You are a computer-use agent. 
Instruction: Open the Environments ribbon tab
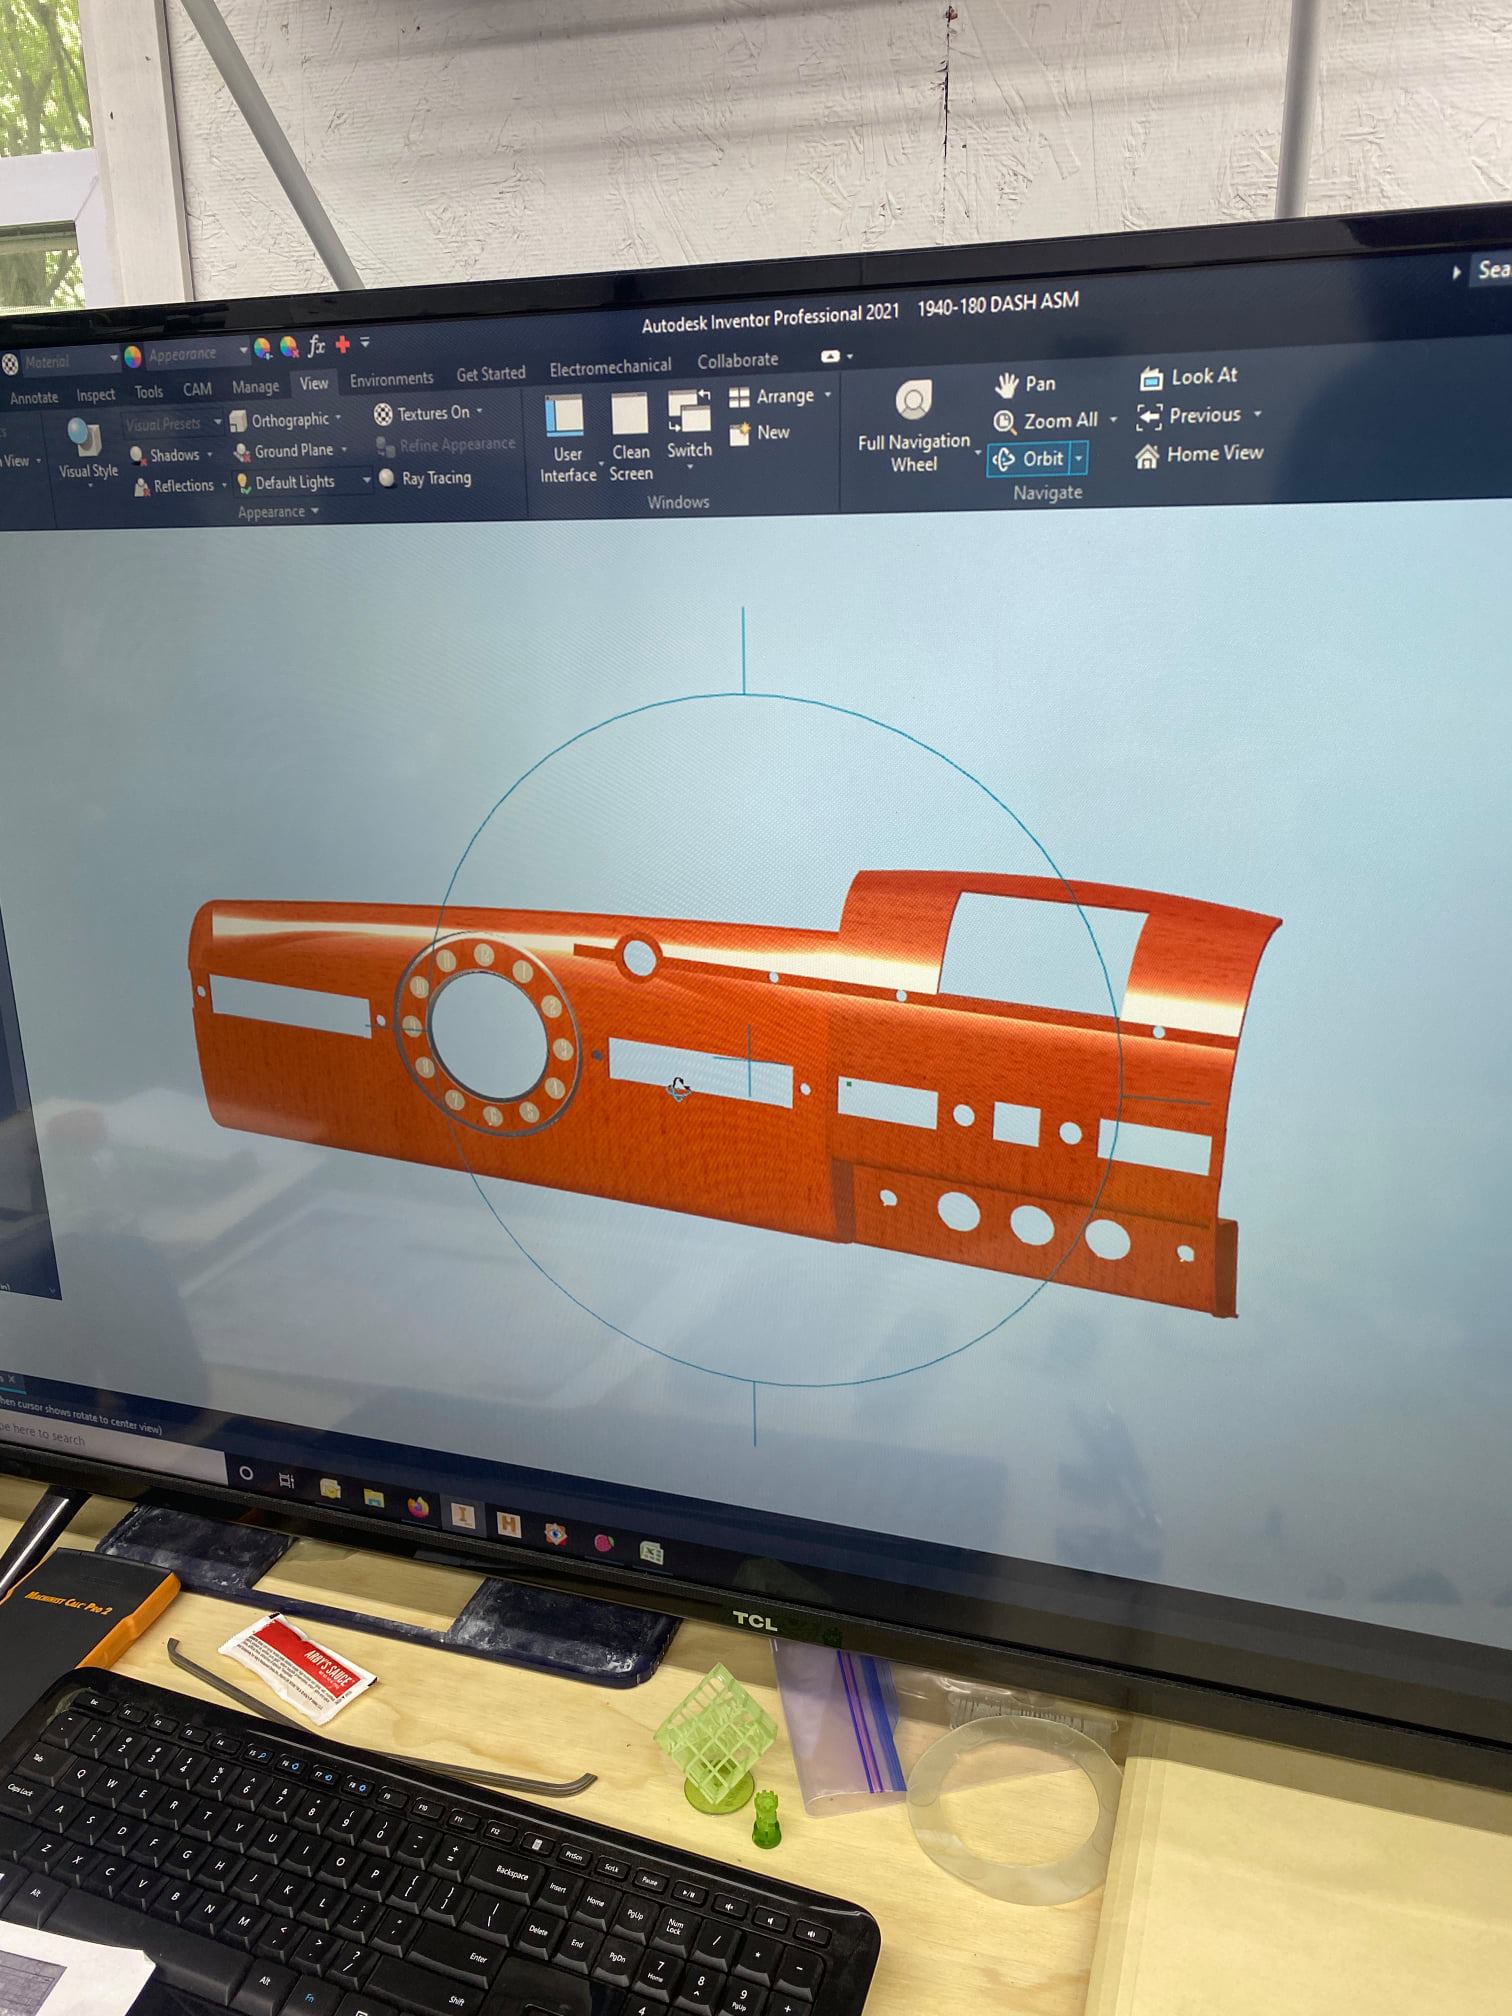point(391,379)
